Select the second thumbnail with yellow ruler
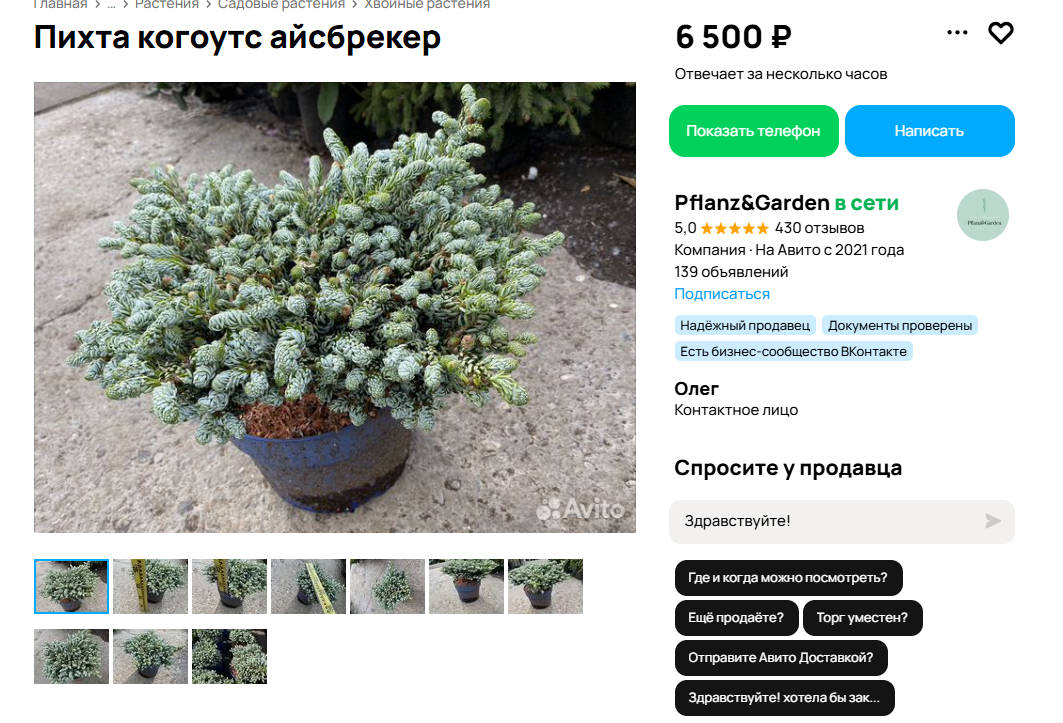 pyautogui.click(x=151, y=587)
